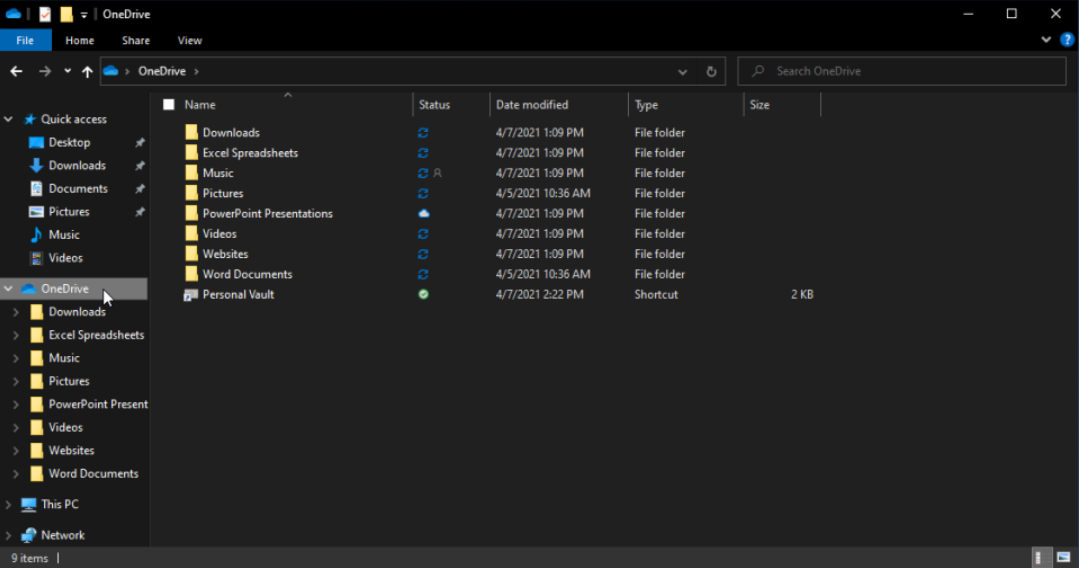
Task: Open the recent locations dropdown arrow
Action: pos(67,71)
